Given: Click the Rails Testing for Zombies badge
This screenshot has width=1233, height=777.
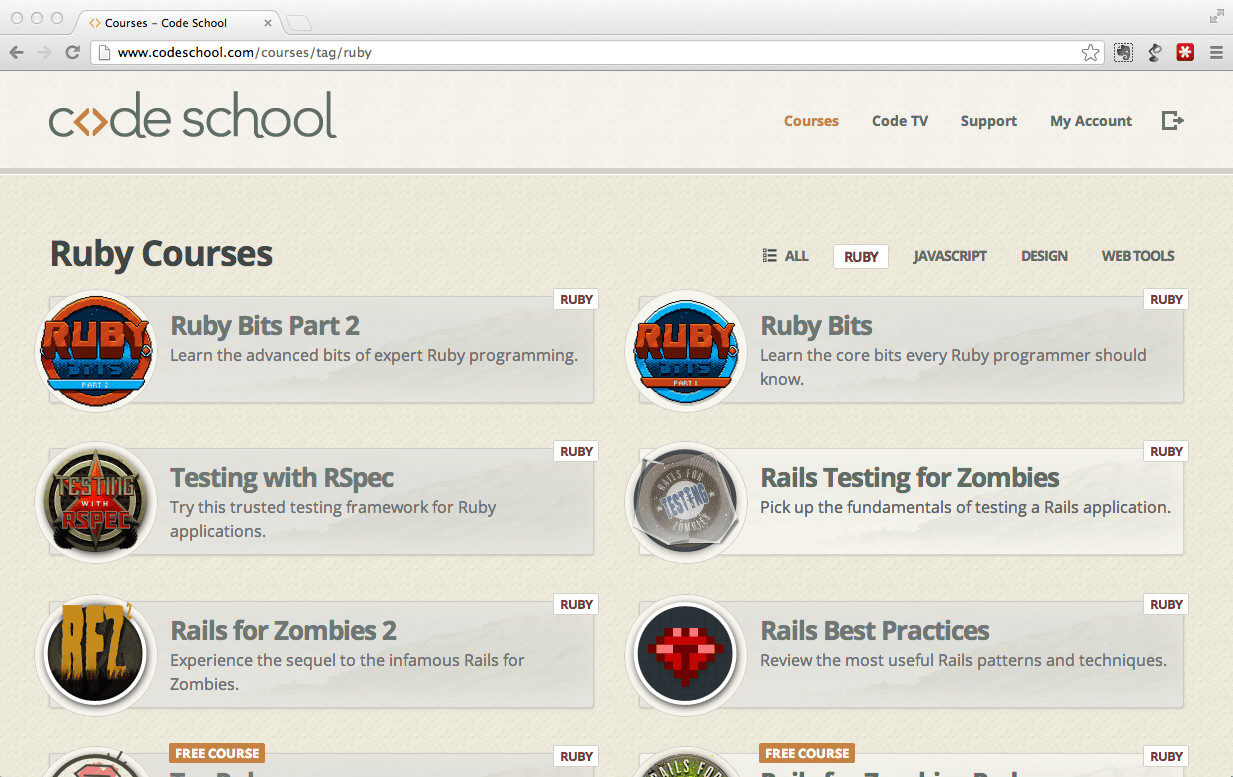Looking at the screenshot, I should (x=686, y=503).
